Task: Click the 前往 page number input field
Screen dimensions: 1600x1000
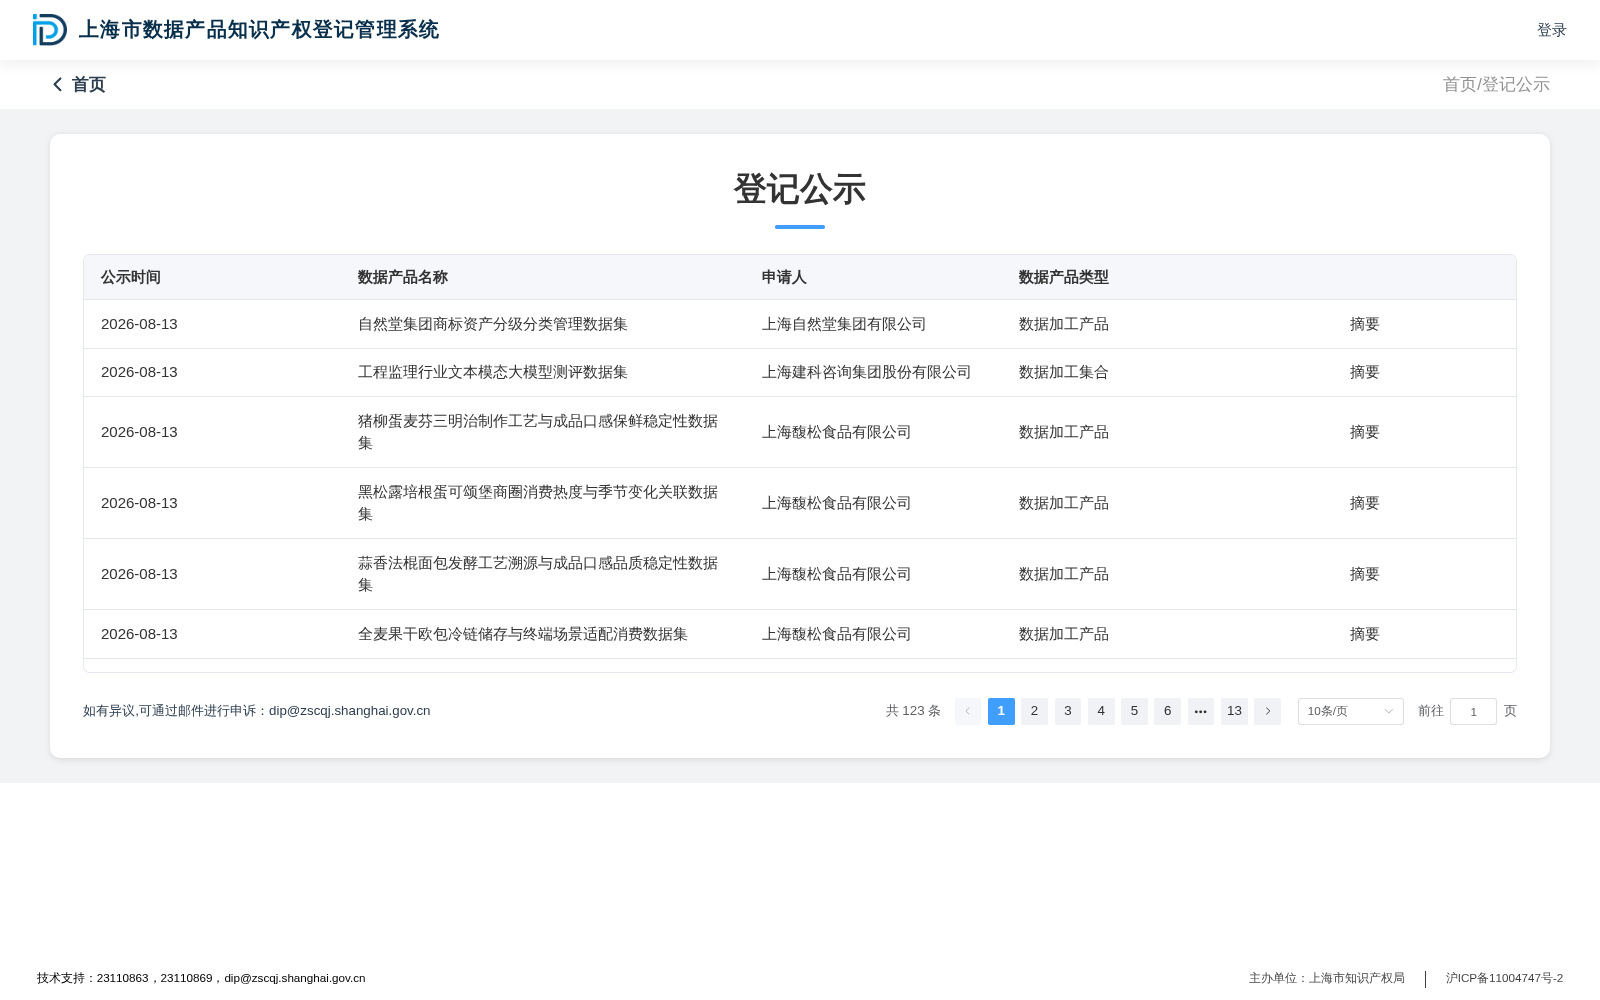Action: coord(1473,711)
